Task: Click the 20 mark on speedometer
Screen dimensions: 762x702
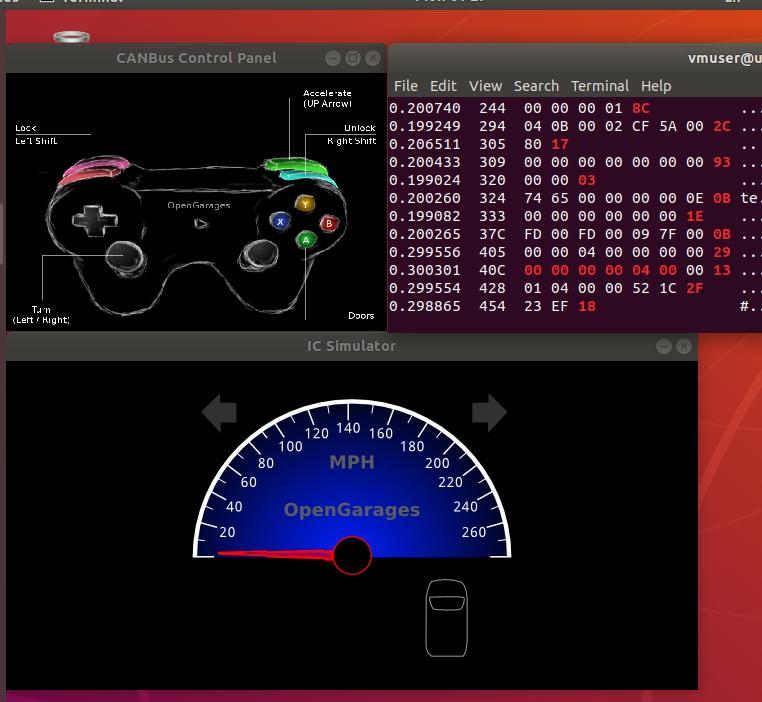Action: coord(227,532)
